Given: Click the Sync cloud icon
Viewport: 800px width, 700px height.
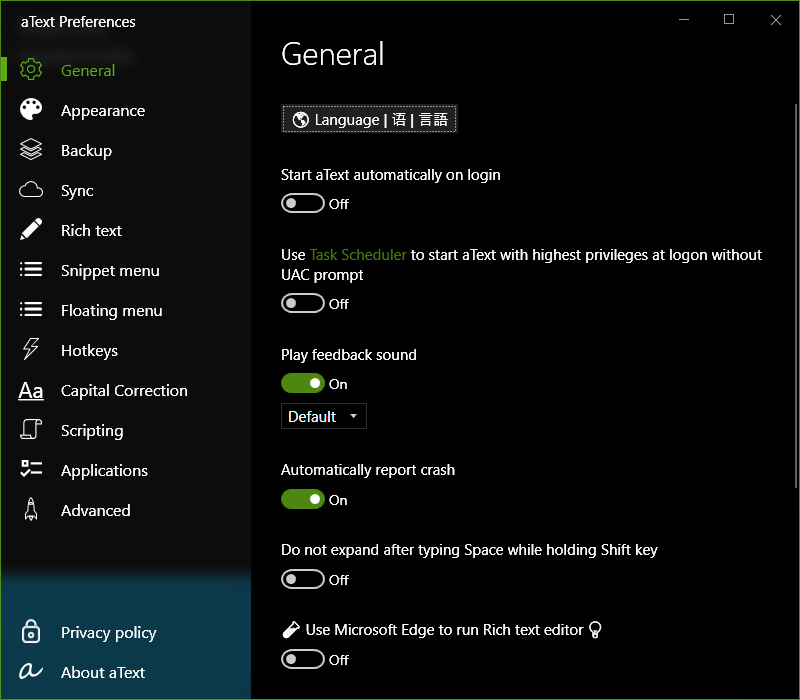Looking at the screenshot, I should point(31,190).
